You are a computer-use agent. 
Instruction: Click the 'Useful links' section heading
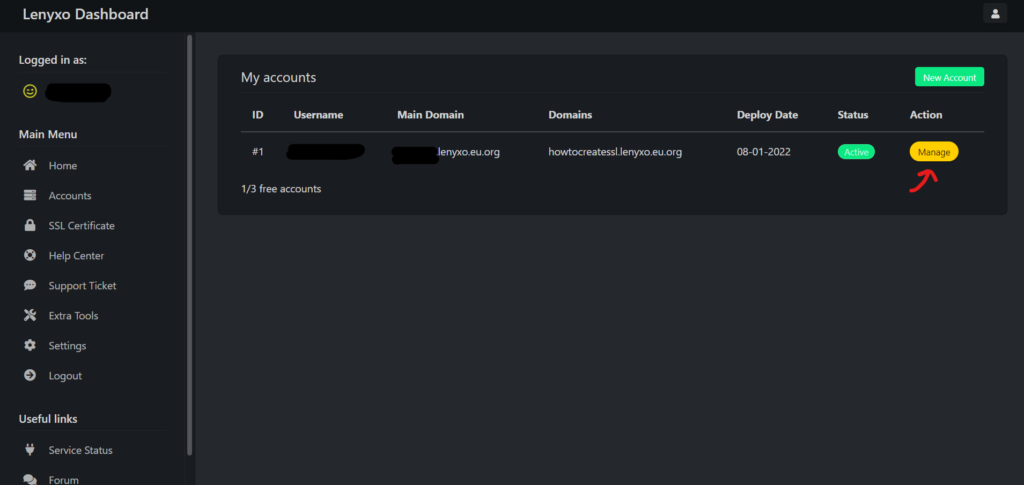[48, 419]
